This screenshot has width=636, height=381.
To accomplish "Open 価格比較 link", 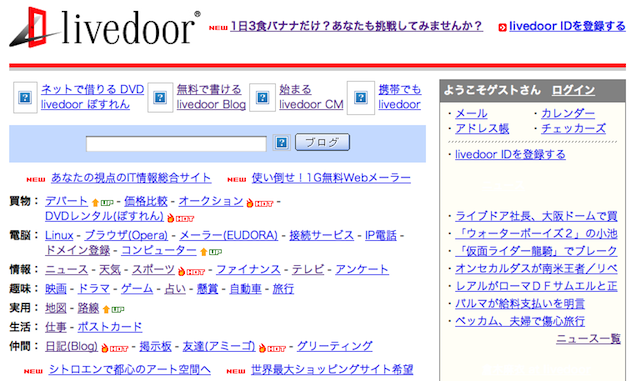I will 146,201.
